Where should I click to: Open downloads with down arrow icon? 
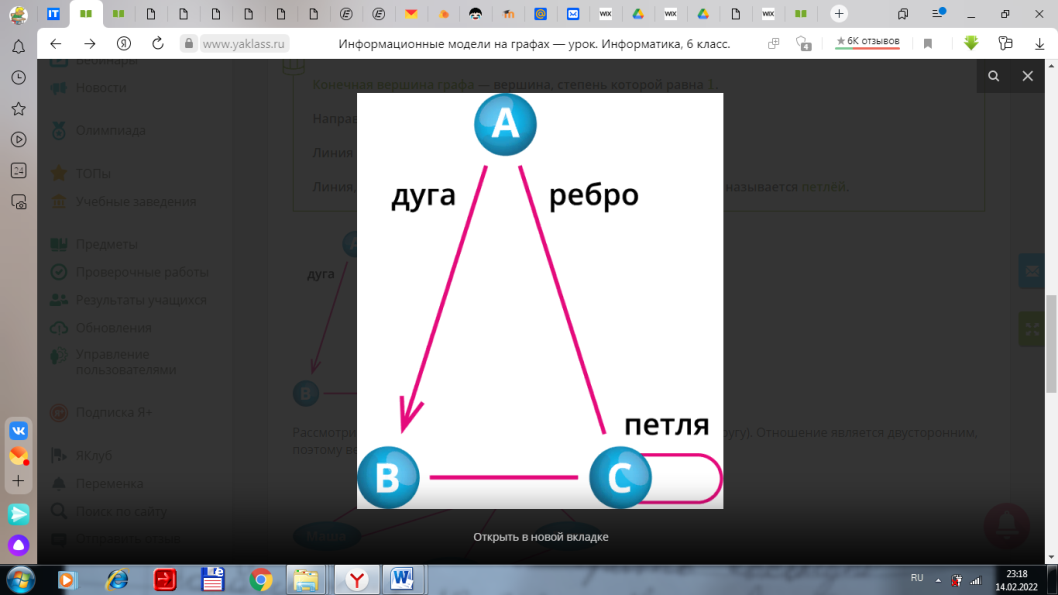1039,43
